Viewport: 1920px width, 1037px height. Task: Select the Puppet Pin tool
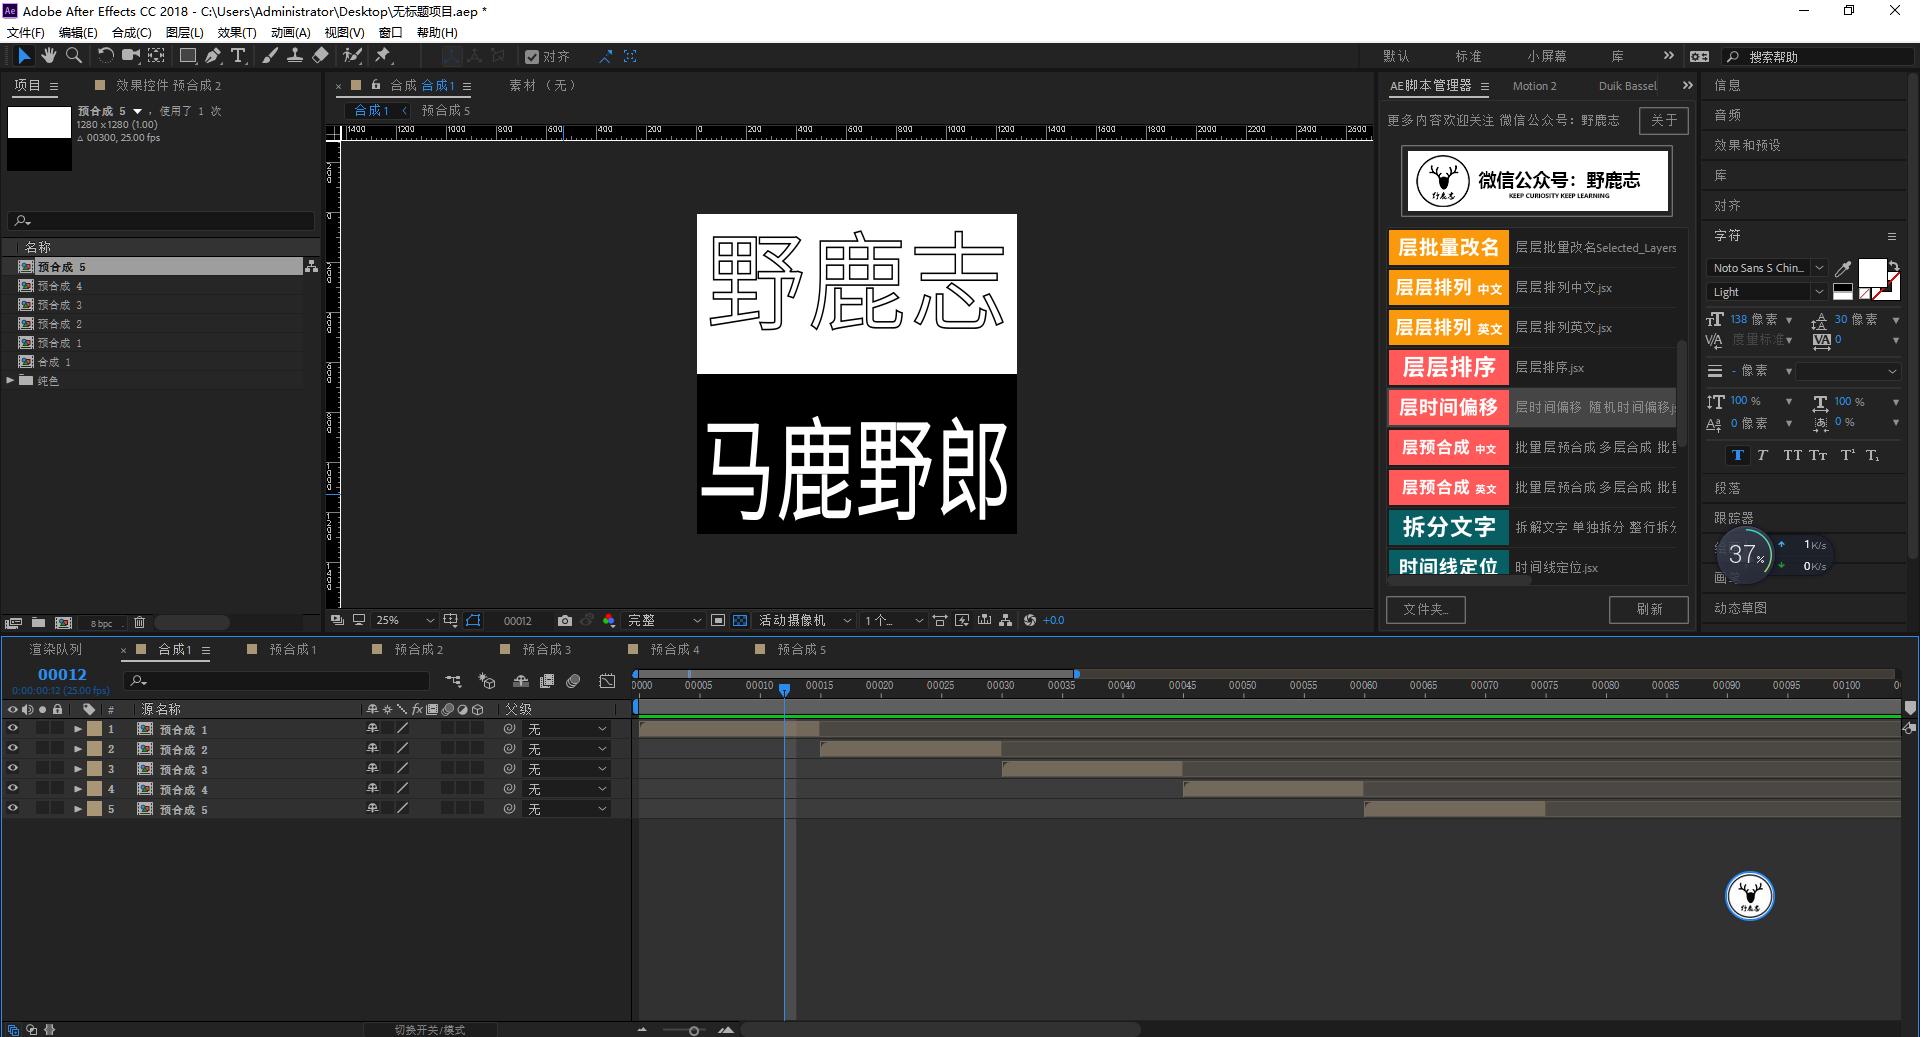pyautogui.click(x=383, y=56)
